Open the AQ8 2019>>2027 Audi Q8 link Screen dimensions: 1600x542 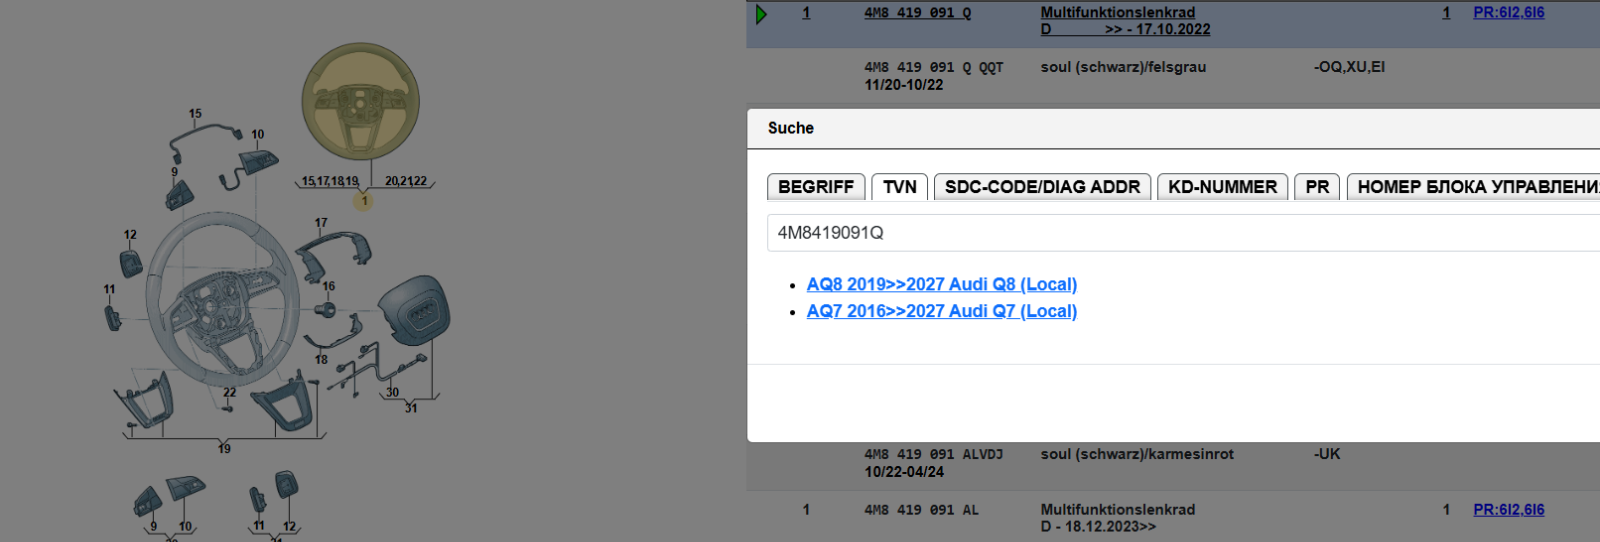pos(941,285)
